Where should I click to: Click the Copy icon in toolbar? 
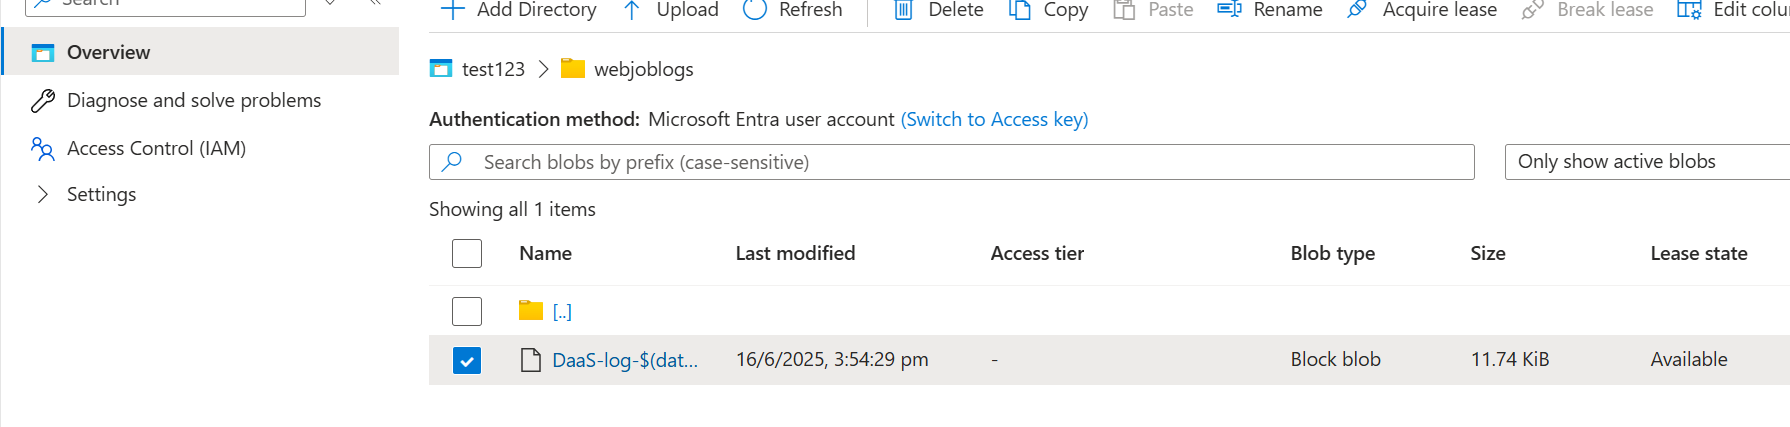1019,10
